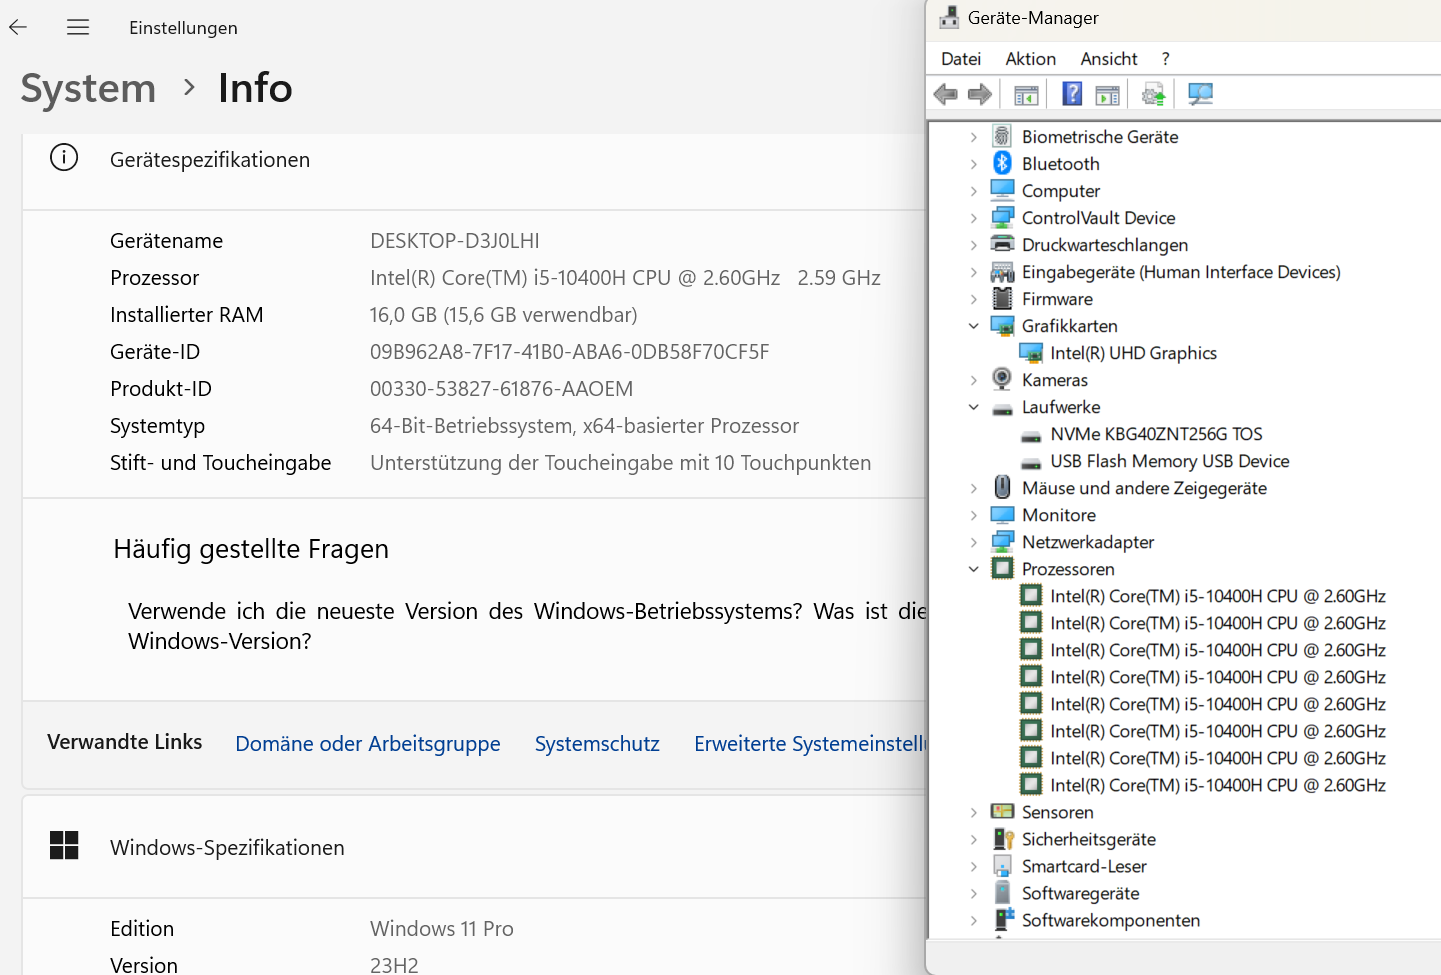This screenshot has width=1441, height=975.
Task: Expand the Firmware node
Action: 974,299
